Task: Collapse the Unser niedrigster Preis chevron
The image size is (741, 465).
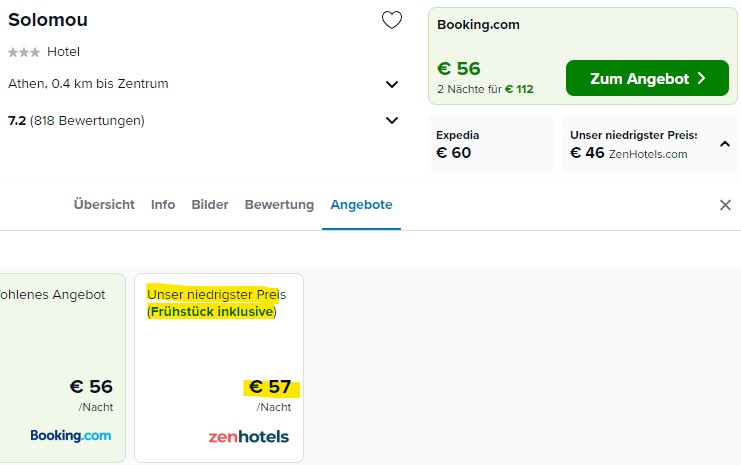Action: tap(724, 144)
